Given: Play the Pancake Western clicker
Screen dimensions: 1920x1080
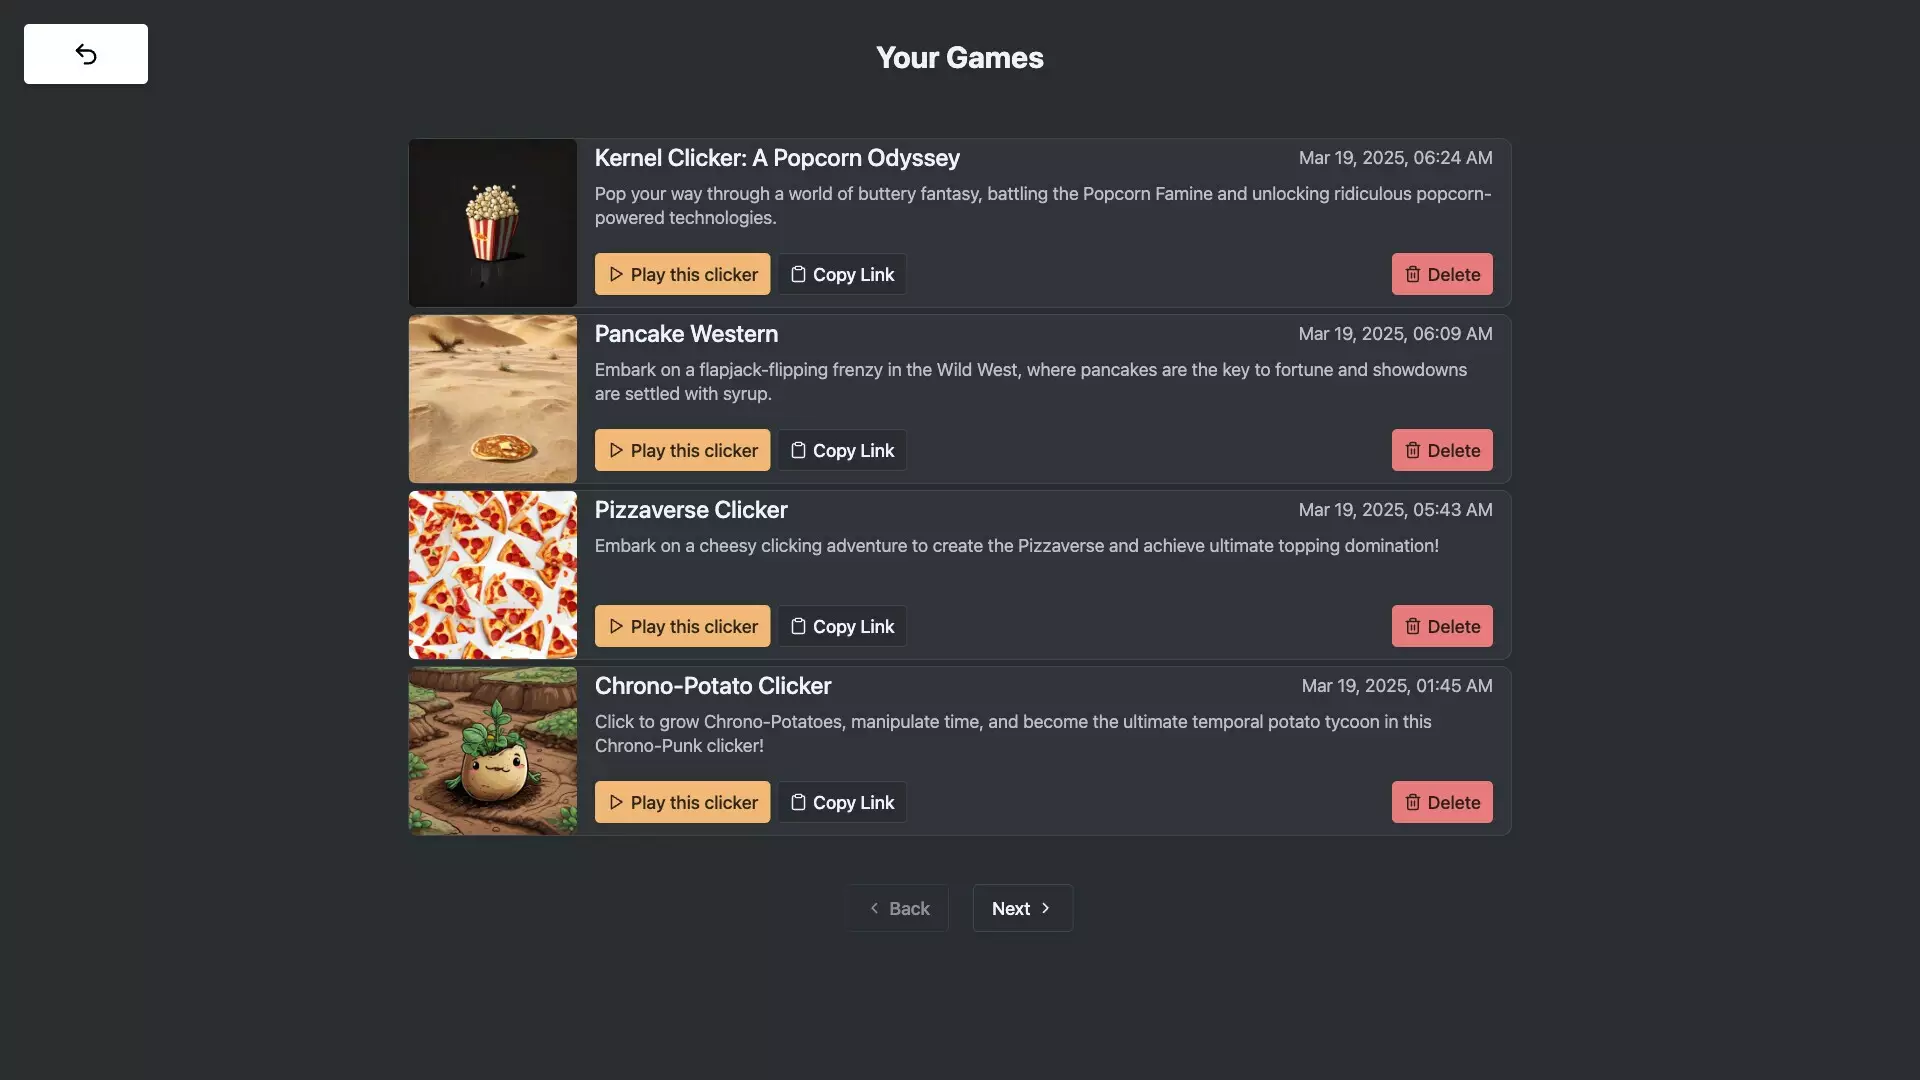Looking at the screenshot, I should [682, 450].
